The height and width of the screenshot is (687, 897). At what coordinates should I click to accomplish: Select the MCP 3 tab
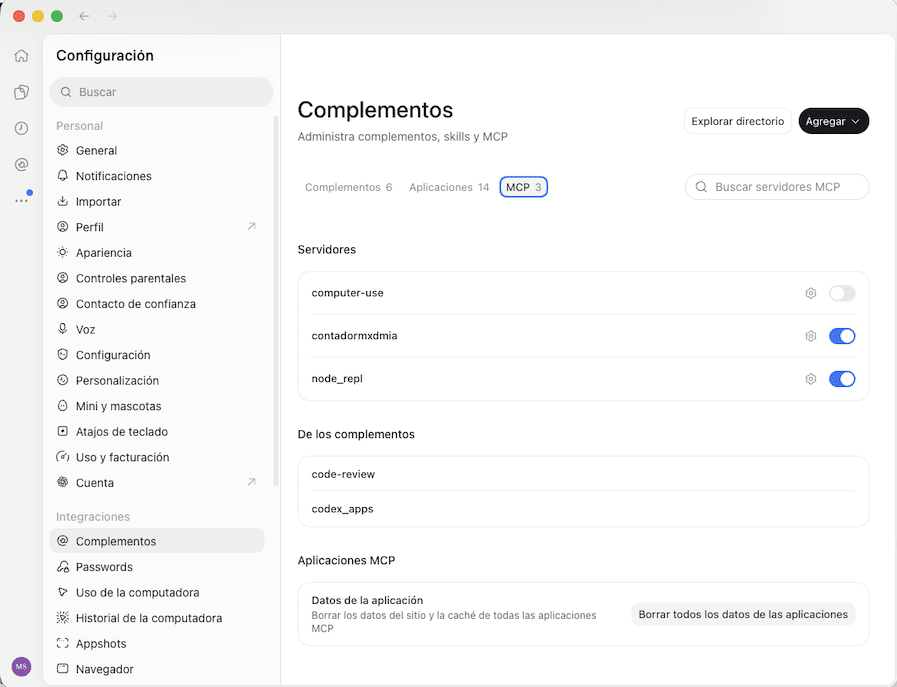pyautogui.click(x=523, y=187)
